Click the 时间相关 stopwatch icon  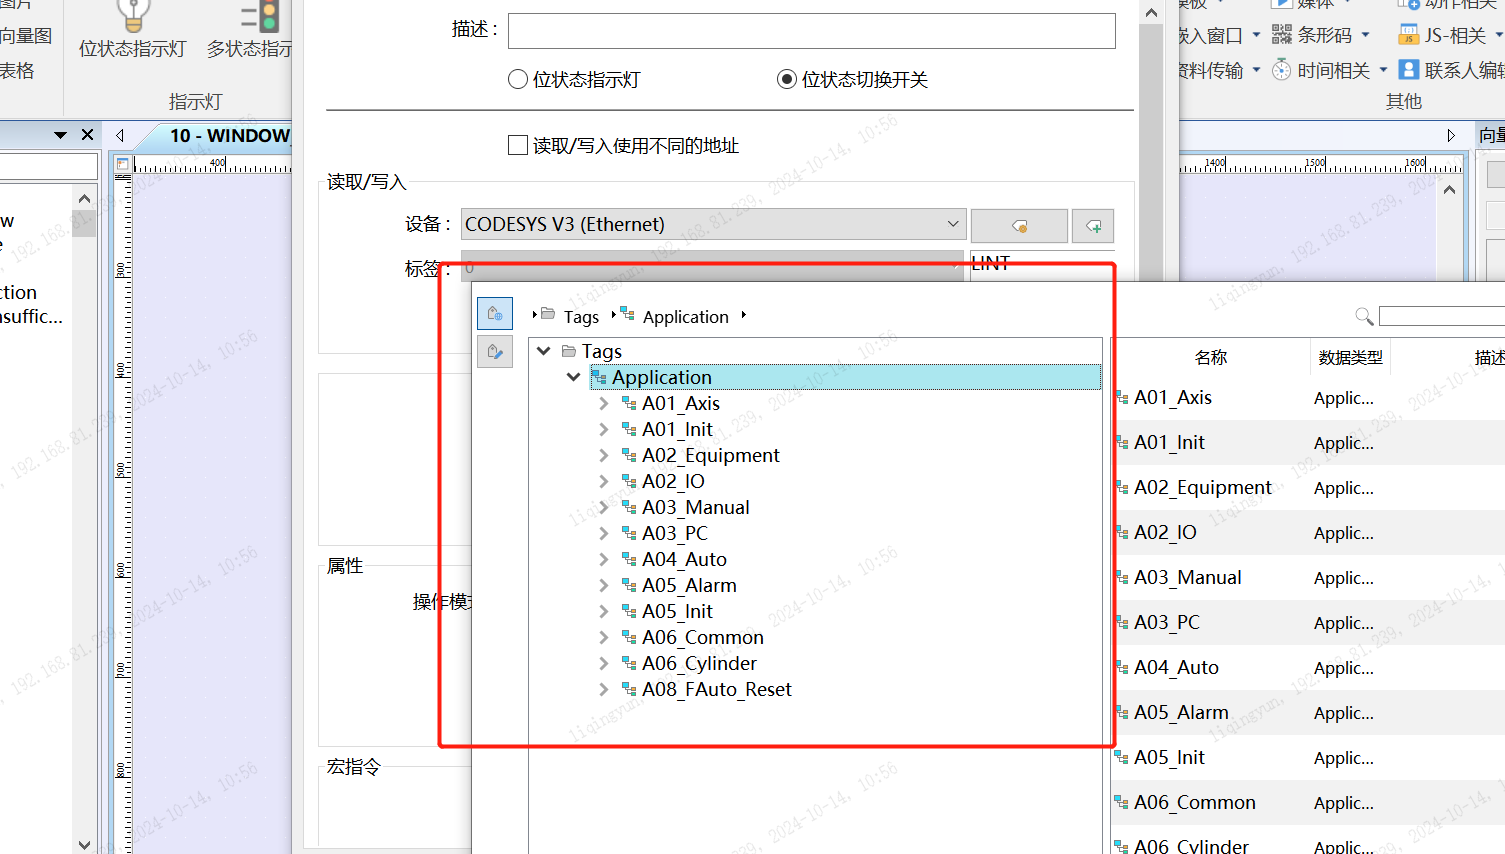(1281, 70)
